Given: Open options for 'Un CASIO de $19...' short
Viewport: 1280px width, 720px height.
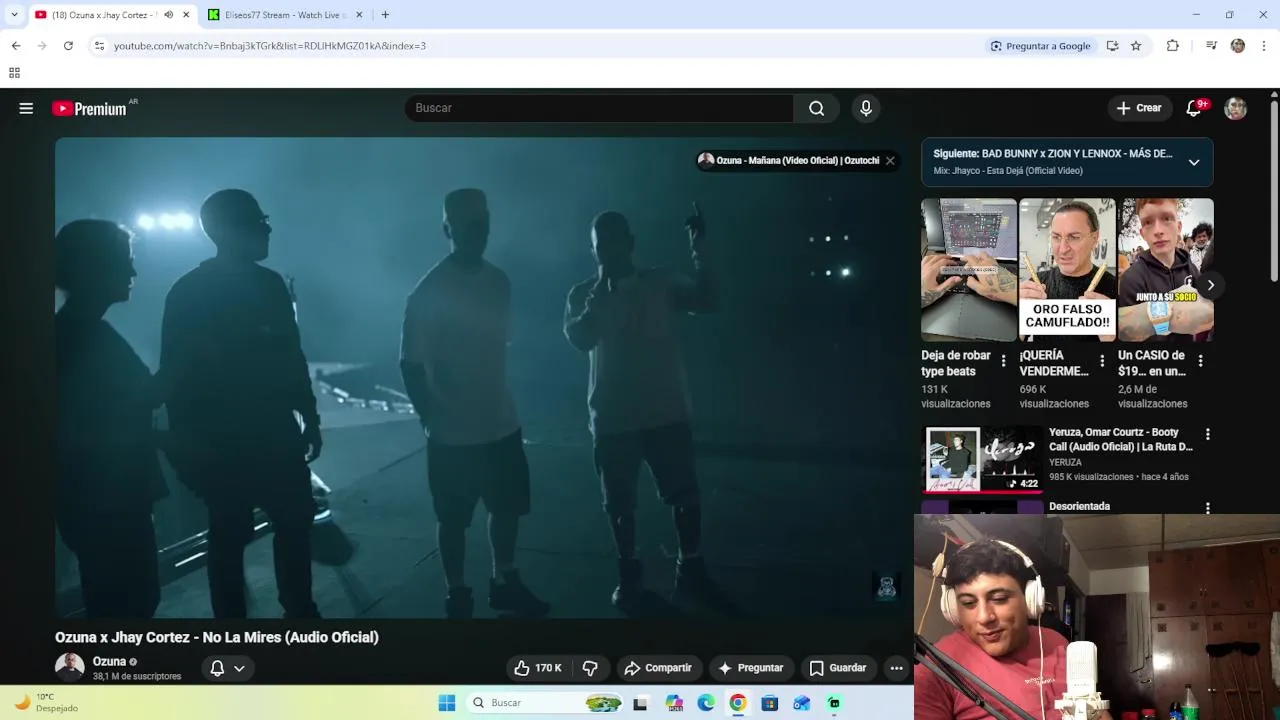Looking at the screenshot, I should tap(1200, 361).
